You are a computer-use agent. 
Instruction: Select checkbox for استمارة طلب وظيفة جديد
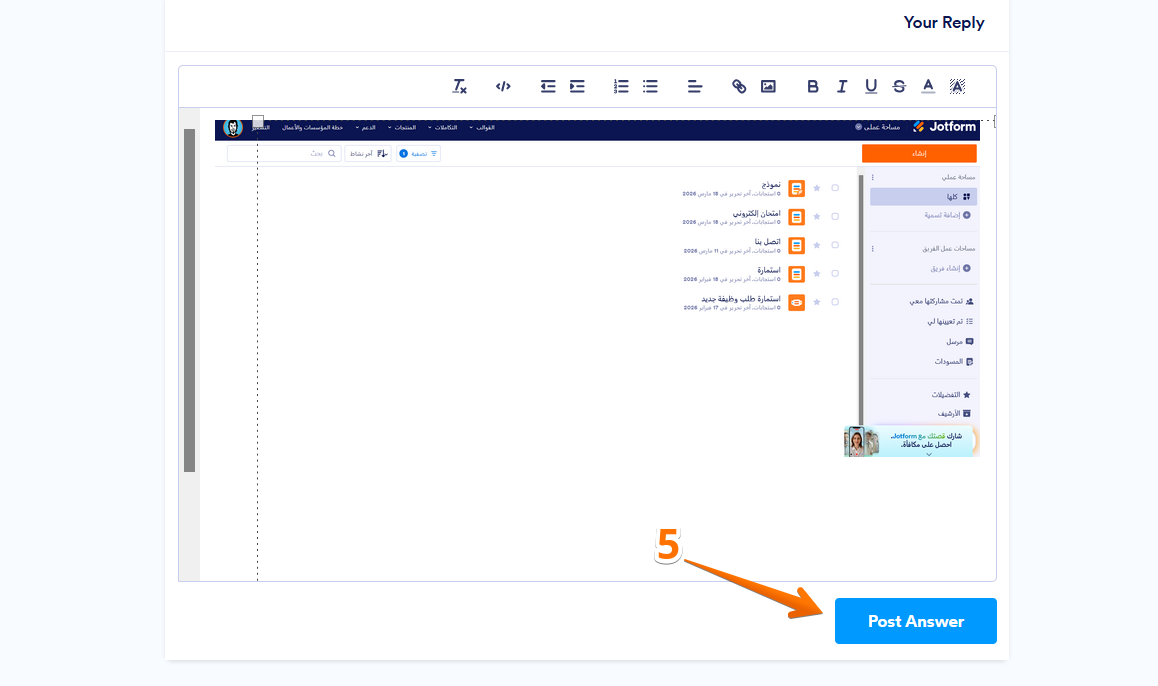835,302
